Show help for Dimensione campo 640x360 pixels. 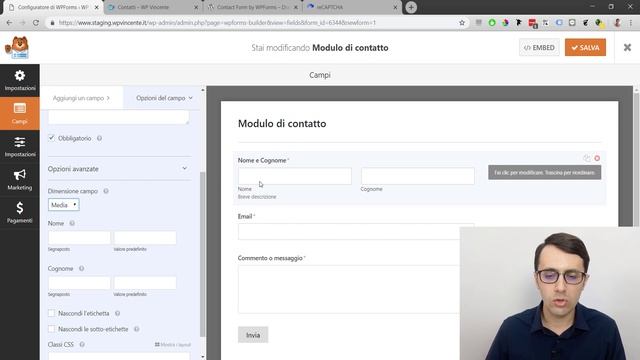(106, 191)
